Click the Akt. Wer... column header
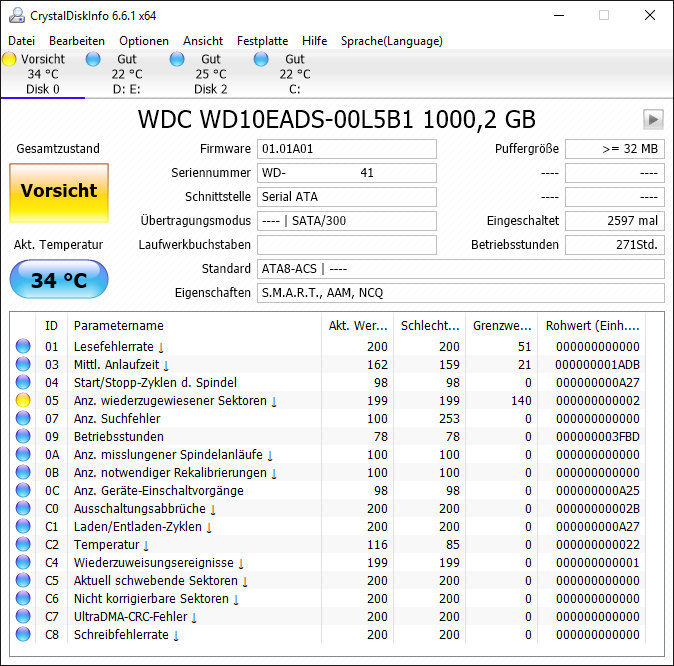This screenshot has height=666, width=674. tap(357, 325)
